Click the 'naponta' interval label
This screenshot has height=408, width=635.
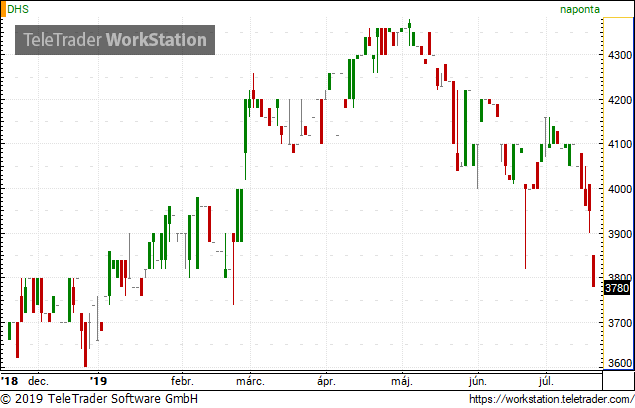click(580, 9)
